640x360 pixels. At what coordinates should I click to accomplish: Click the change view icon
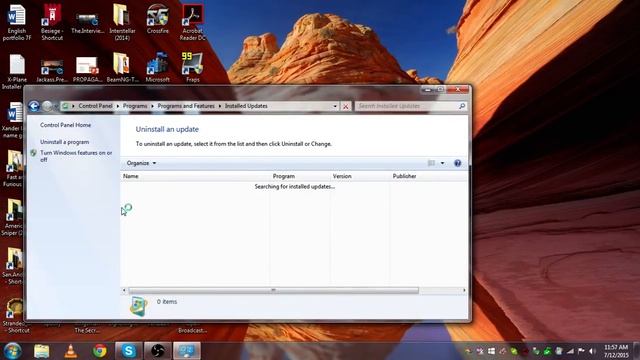coord(431,163)
